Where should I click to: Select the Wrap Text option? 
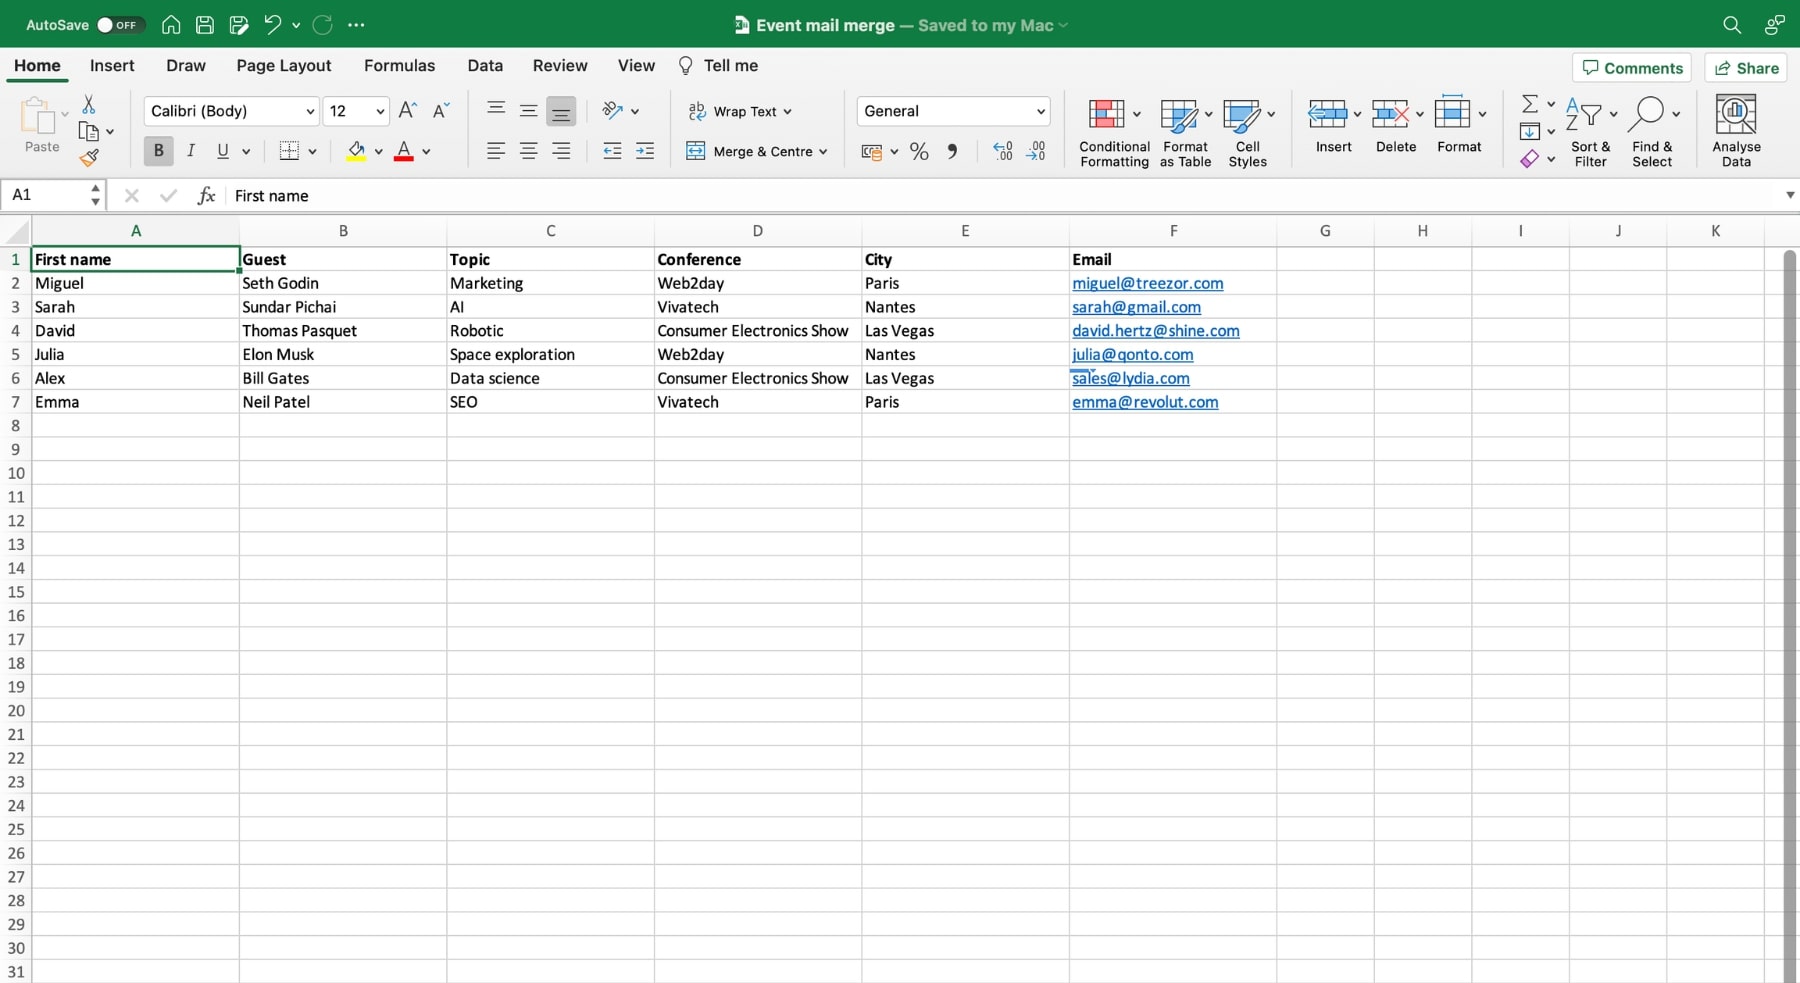(x=740, y=111)
